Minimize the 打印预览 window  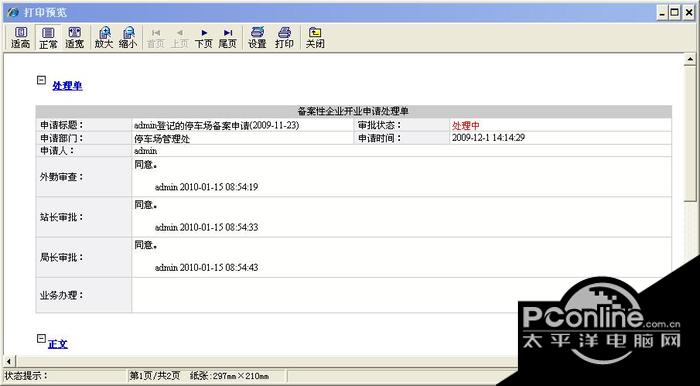pyautogui.click(x=662, y=13)
